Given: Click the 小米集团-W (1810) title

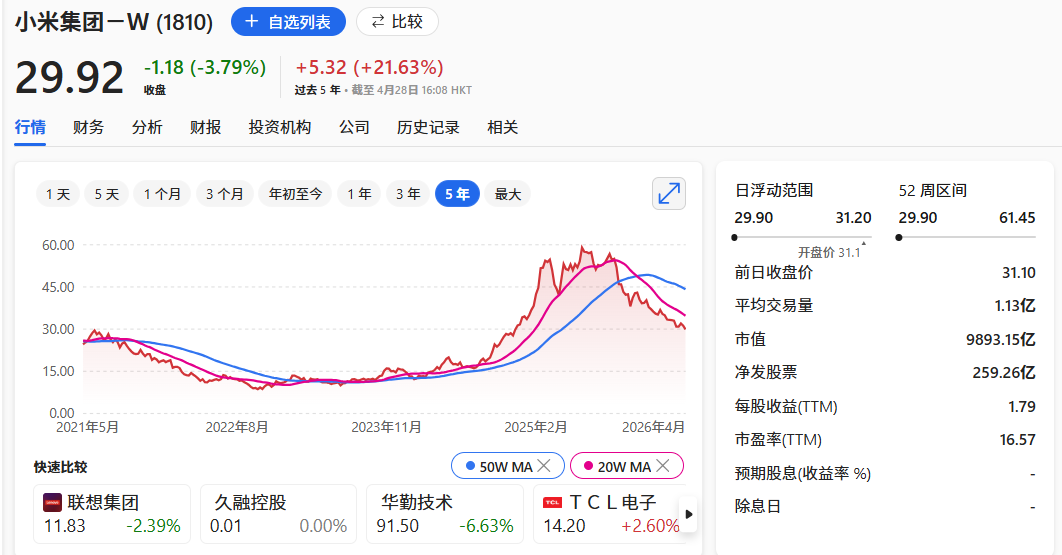Looking at the screenshot, I should [114, 22].
